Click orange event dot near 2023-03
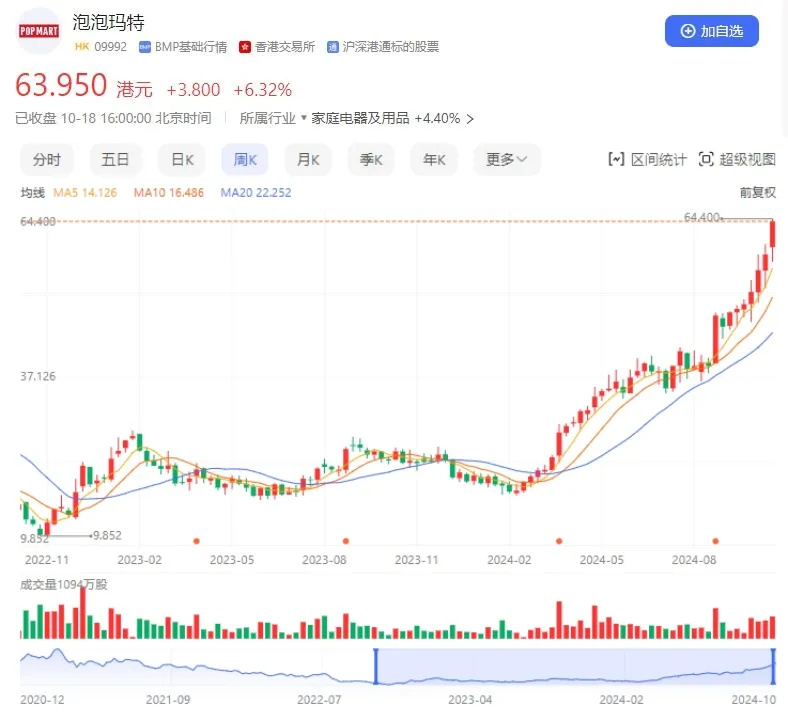This screenshot has width=788, height=721. click(196, 541)
